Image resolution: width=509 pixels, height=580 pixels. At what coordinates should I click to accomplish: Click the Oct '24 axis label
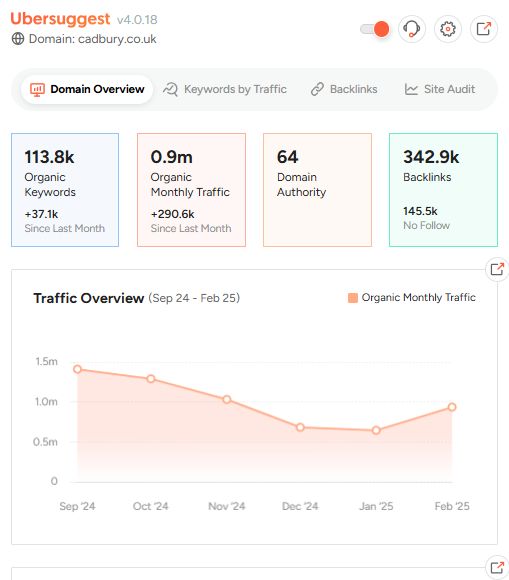(x=151, y=506)
